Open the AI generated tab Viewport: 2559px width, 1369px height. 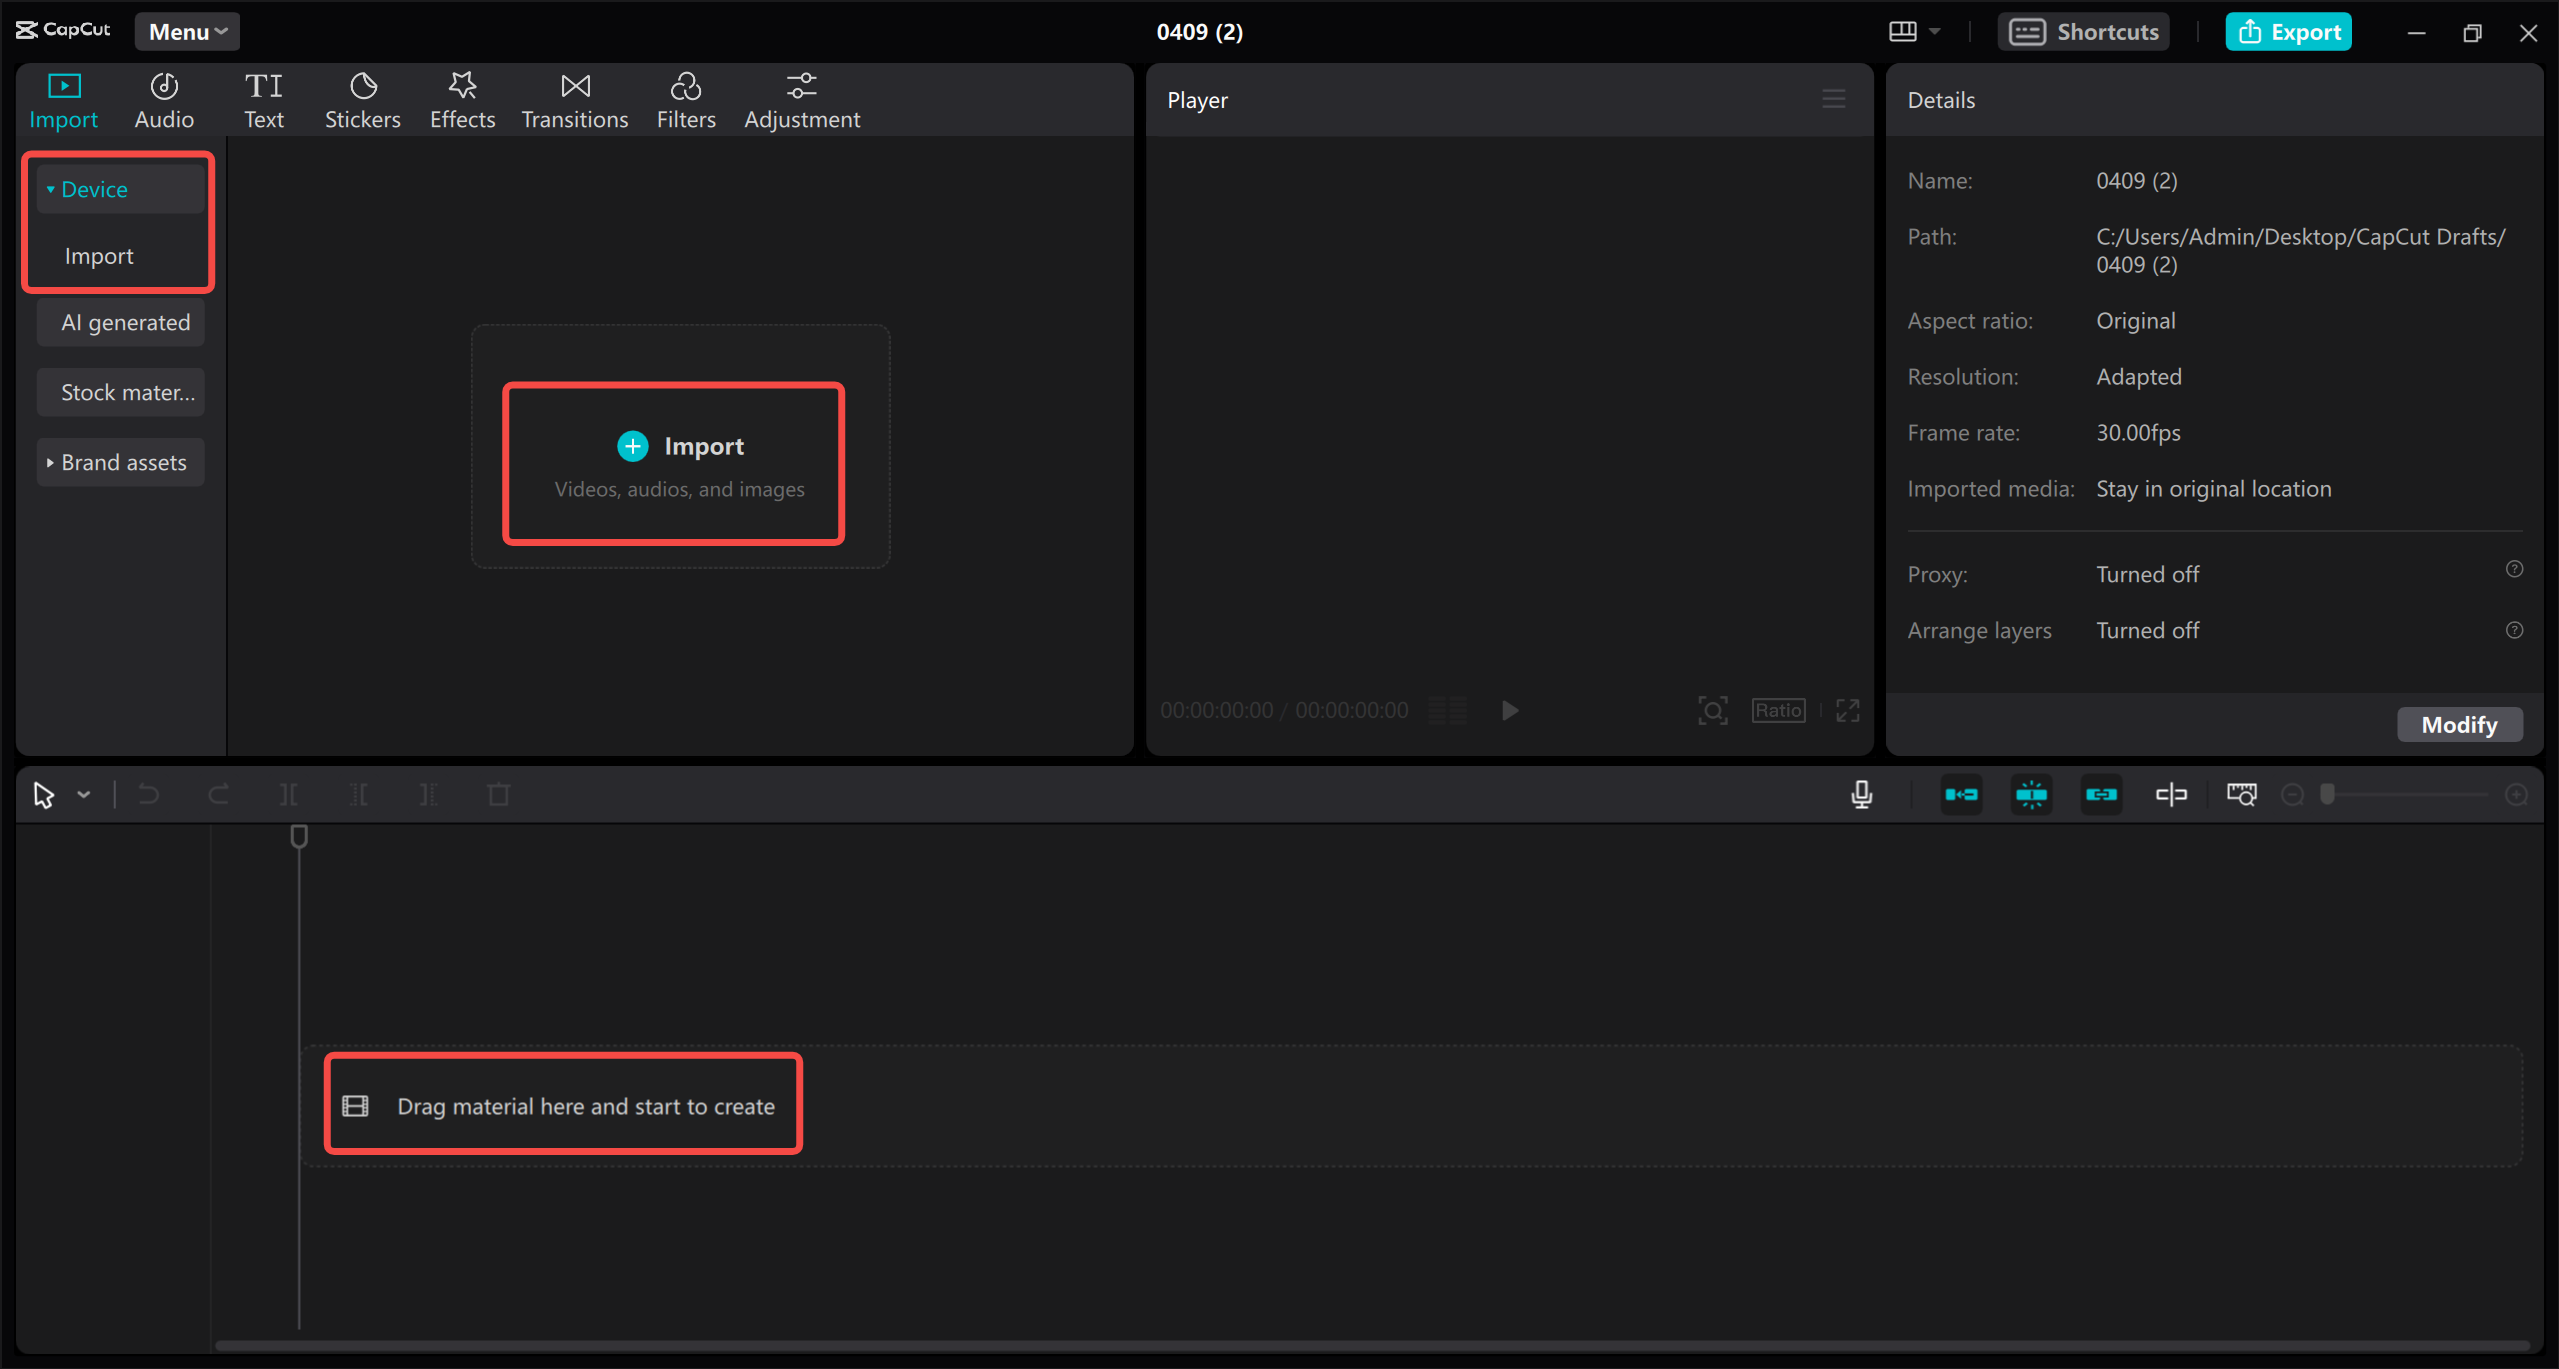point(120,321)
